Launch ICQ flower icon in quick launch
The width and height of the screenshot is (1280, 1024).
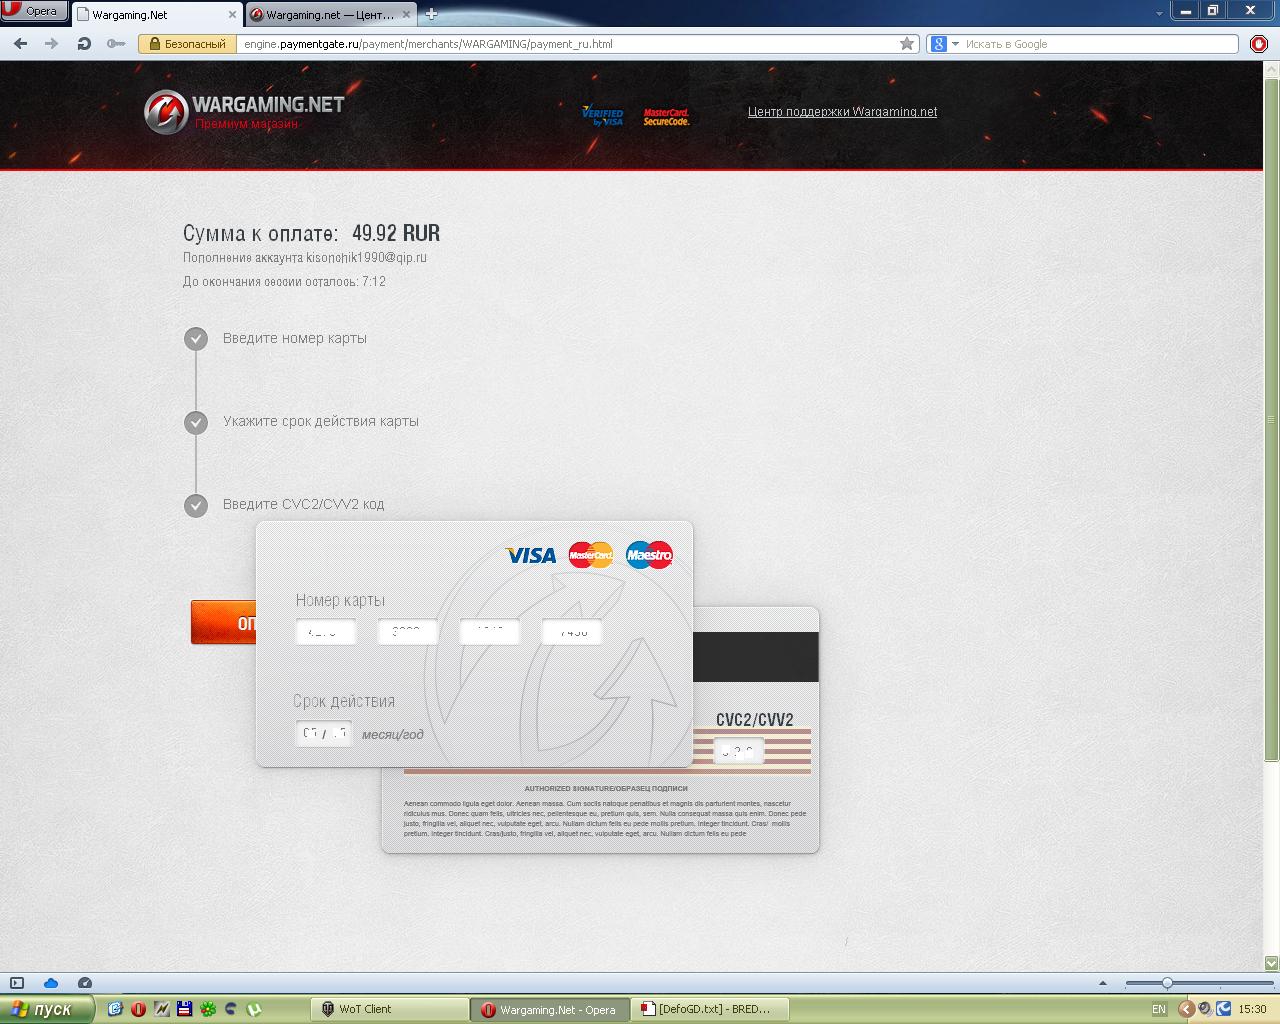pos(208,1009)
